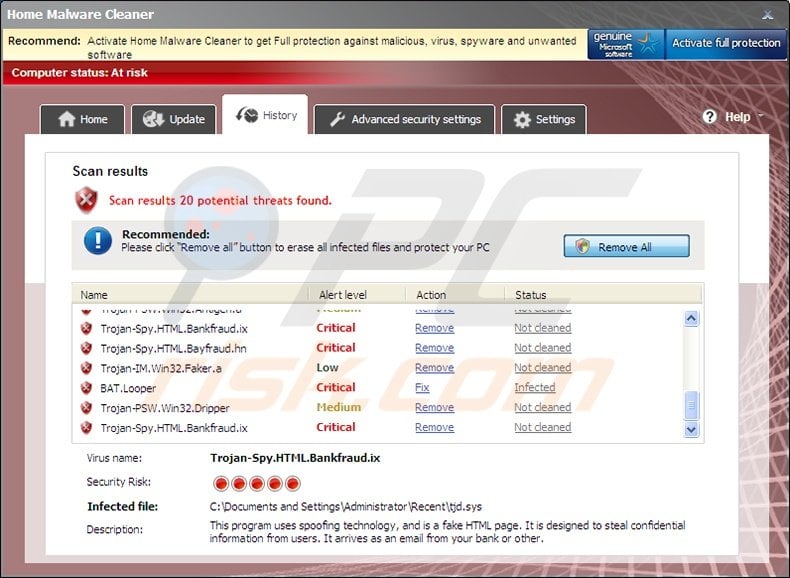Image resolution: width=790 pixels, height=578 pixels.
Task: Click the Remove All button
Action: tap(626, 246)
